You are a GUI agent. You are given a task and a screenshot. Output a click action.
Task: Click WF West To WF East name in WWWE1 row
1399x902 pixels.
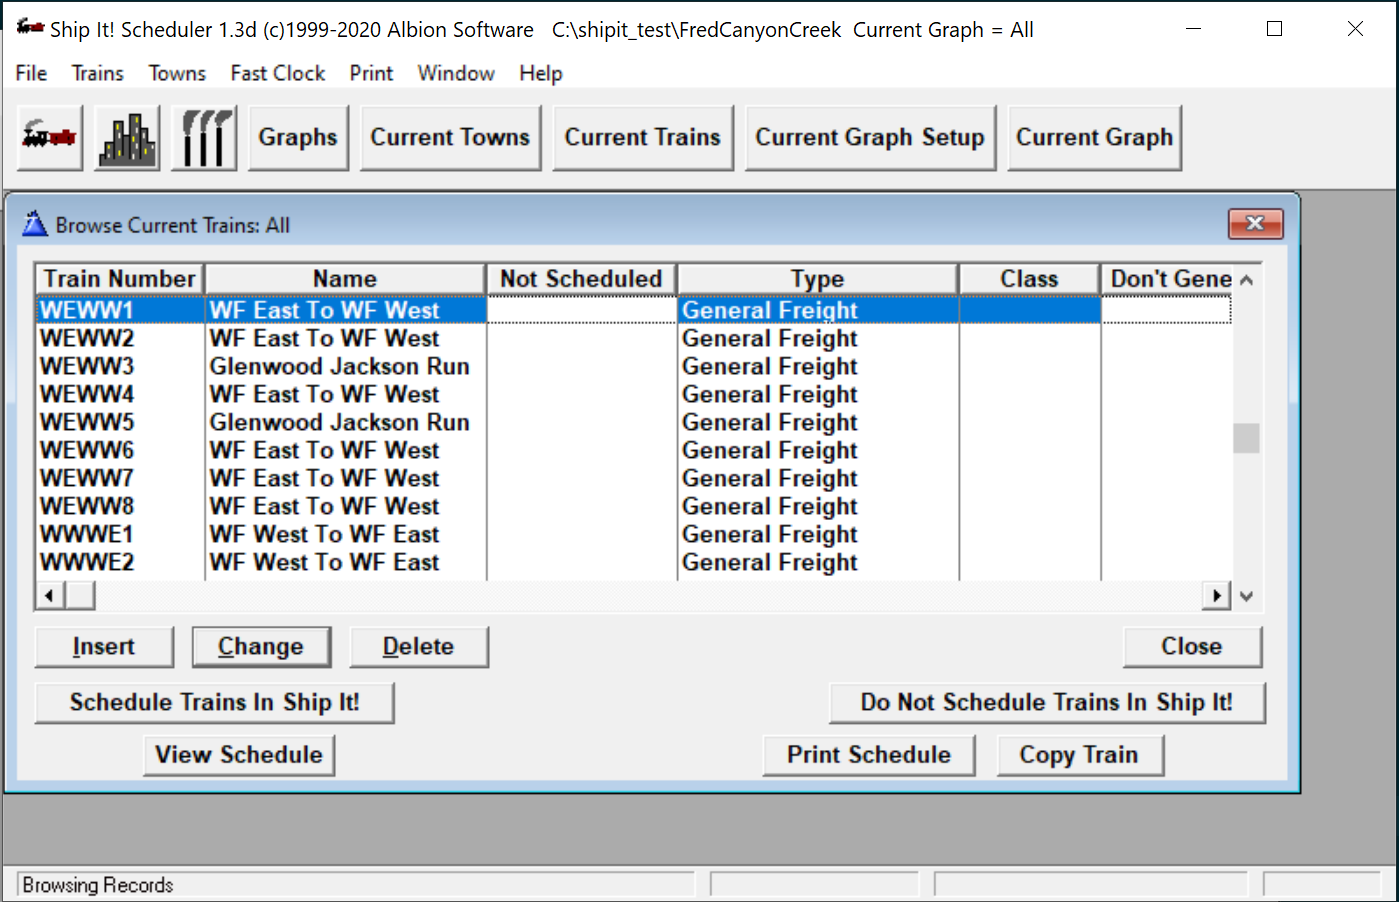point(324,534)
